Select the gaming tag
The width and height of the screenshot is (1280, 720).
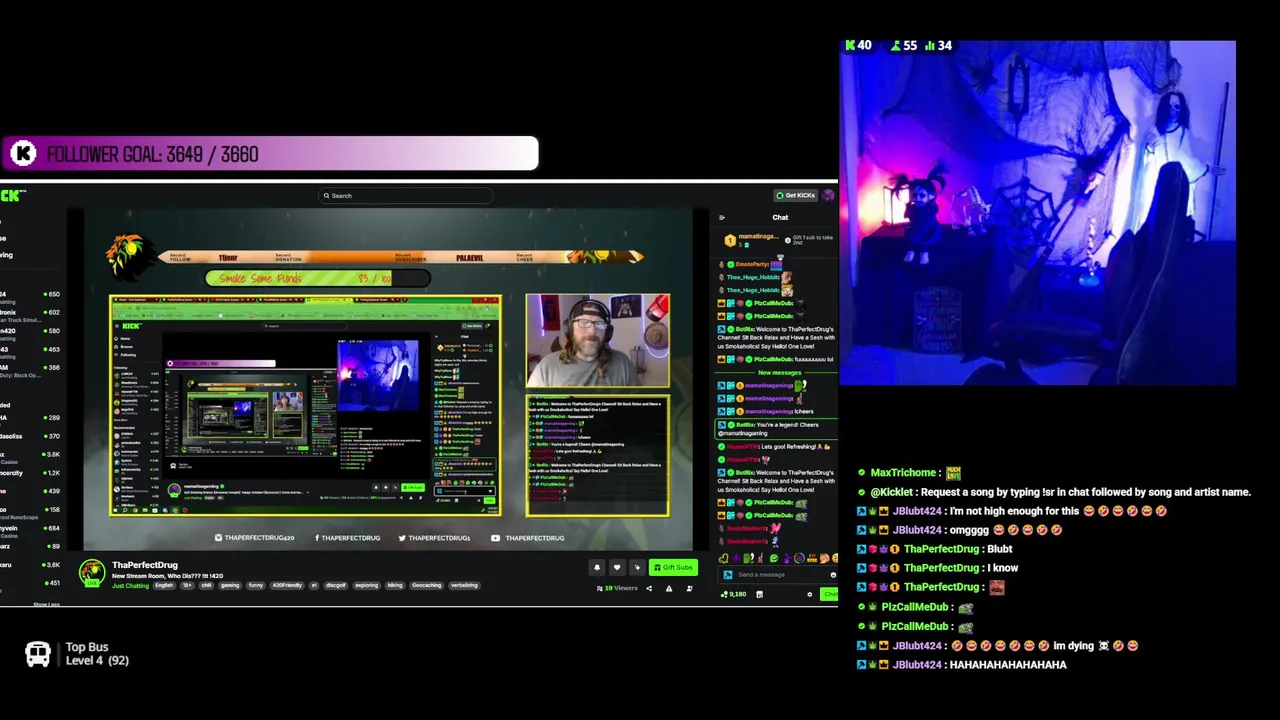coord(230,585)
